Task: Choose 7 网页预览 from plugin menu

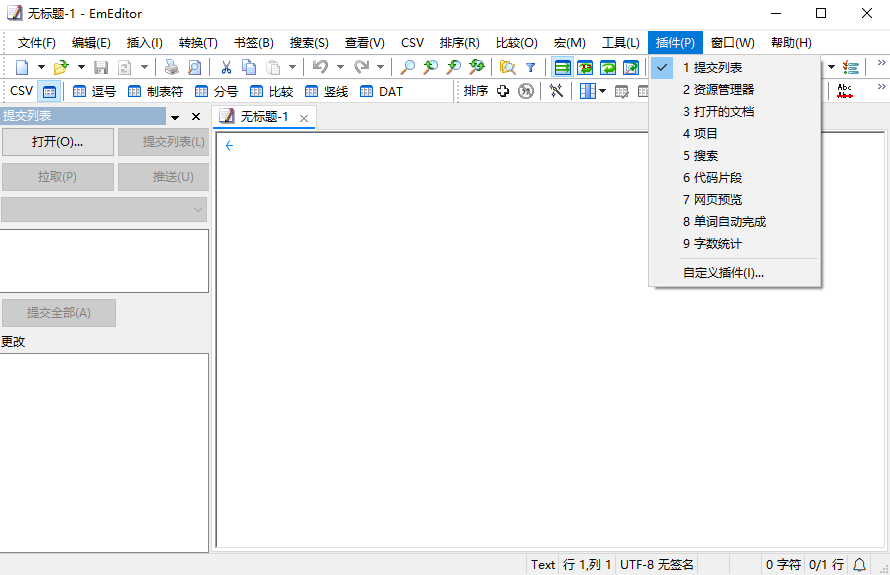Action: [x=734, y=200]
